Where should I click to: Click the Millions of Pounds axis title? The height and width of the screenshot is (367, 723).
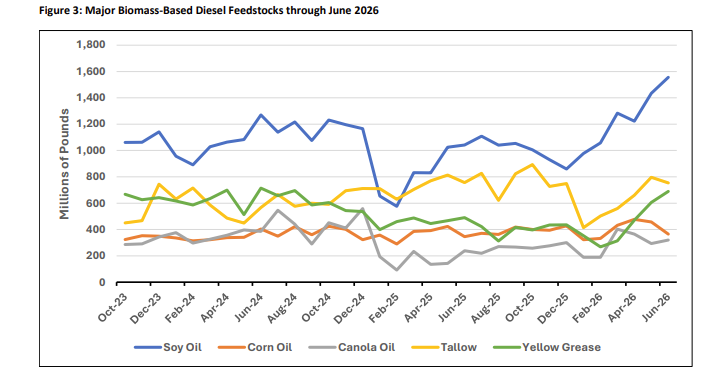coord(64,164)
